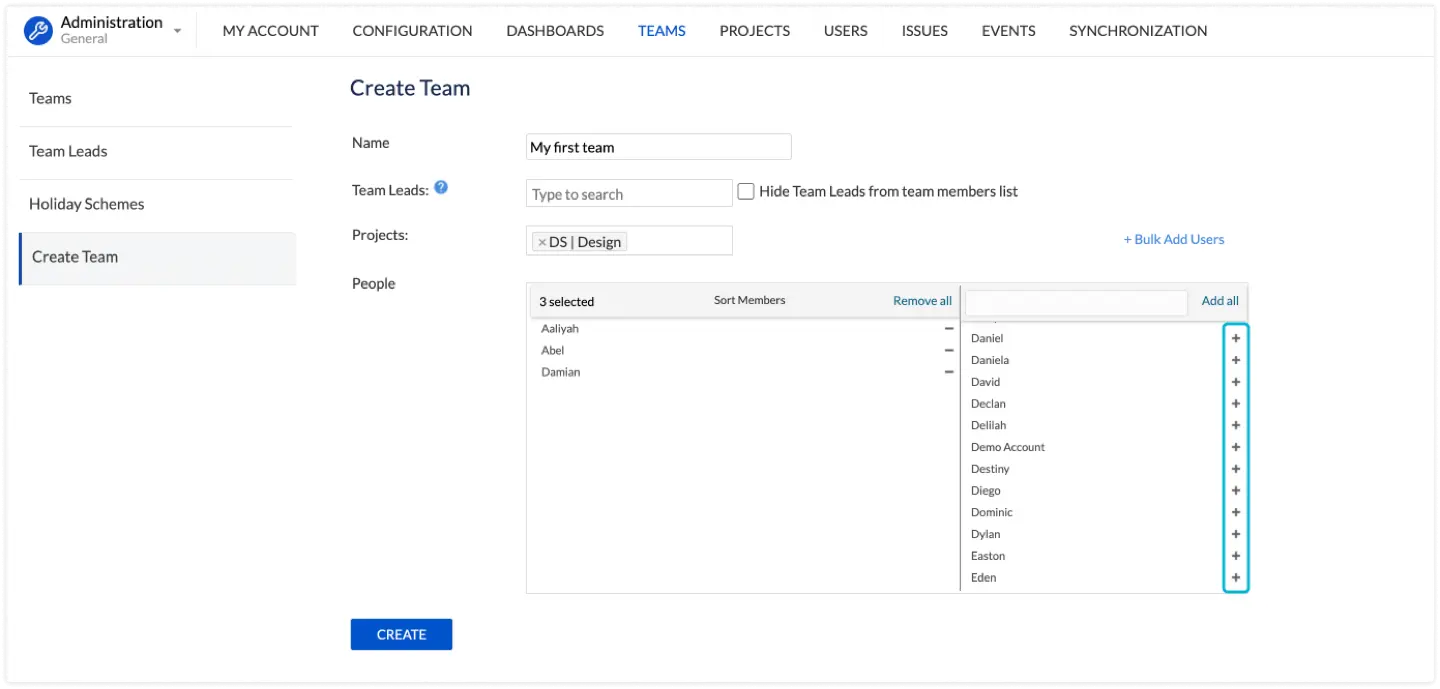Add Destiny to the team
Image resolution: width=1440 pixels, height=689 pixels.
pos(1236,469)
